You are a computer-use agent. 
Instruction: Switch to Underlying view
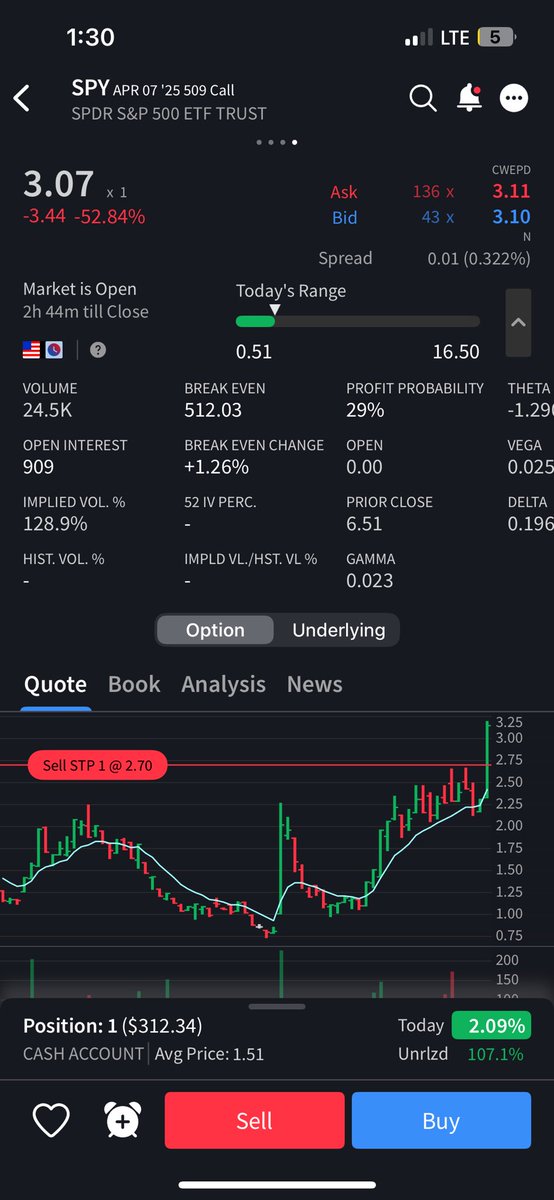(338, 630)
